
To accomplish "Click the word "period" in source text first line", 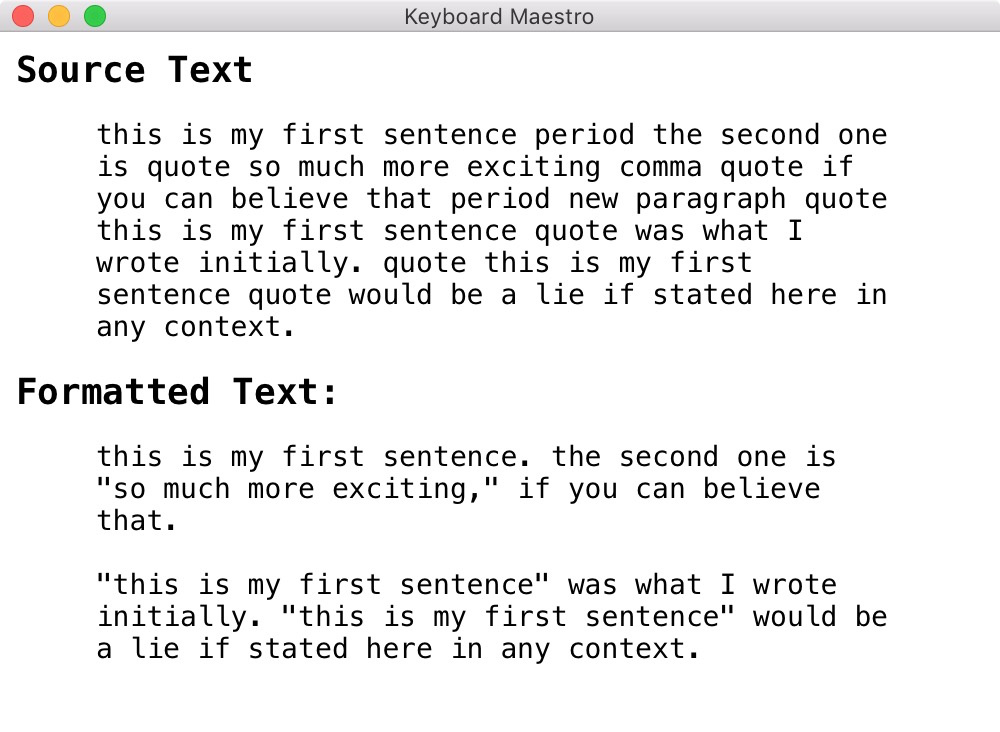I will pyautogui.click(x=584, y=135).
